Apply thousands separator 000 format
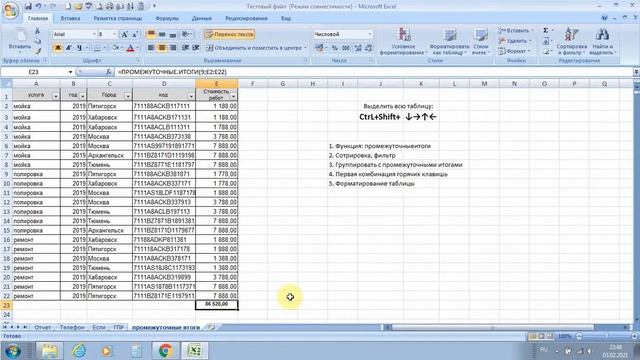This screenshot has width=640, height=360. (x=346, y=48)
